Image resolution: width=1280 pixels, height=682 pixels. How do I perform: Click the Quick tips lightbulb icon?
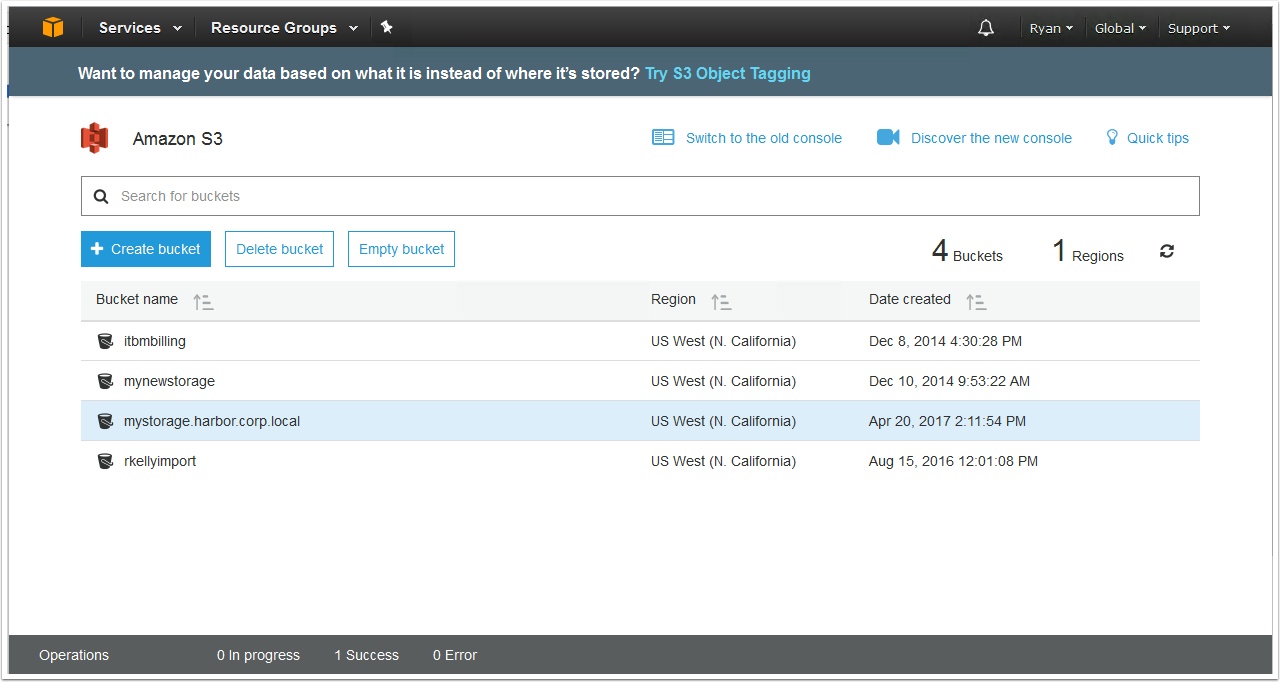click(1112, 137)
